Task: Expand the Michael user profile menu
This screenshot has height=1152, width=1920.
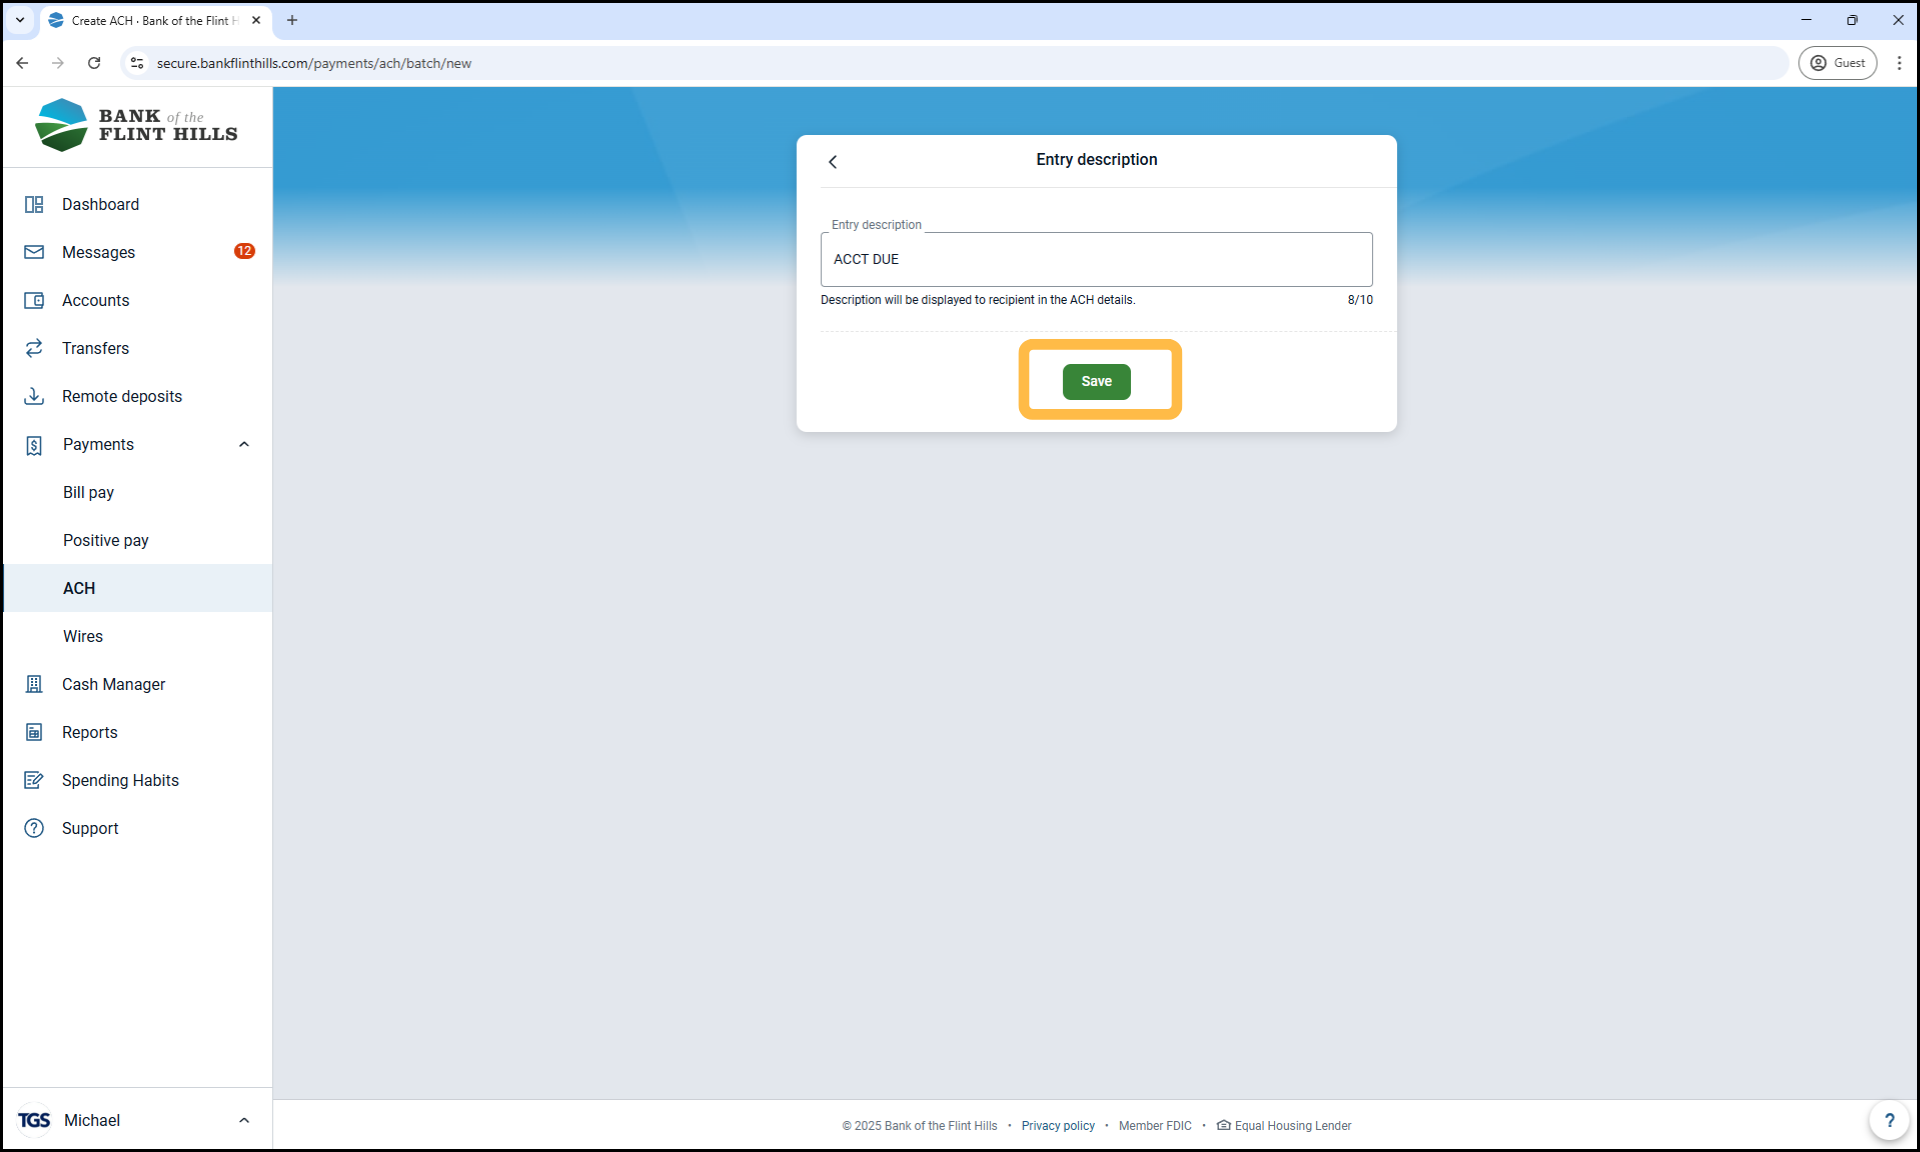Action: [x=244, y=1120]
